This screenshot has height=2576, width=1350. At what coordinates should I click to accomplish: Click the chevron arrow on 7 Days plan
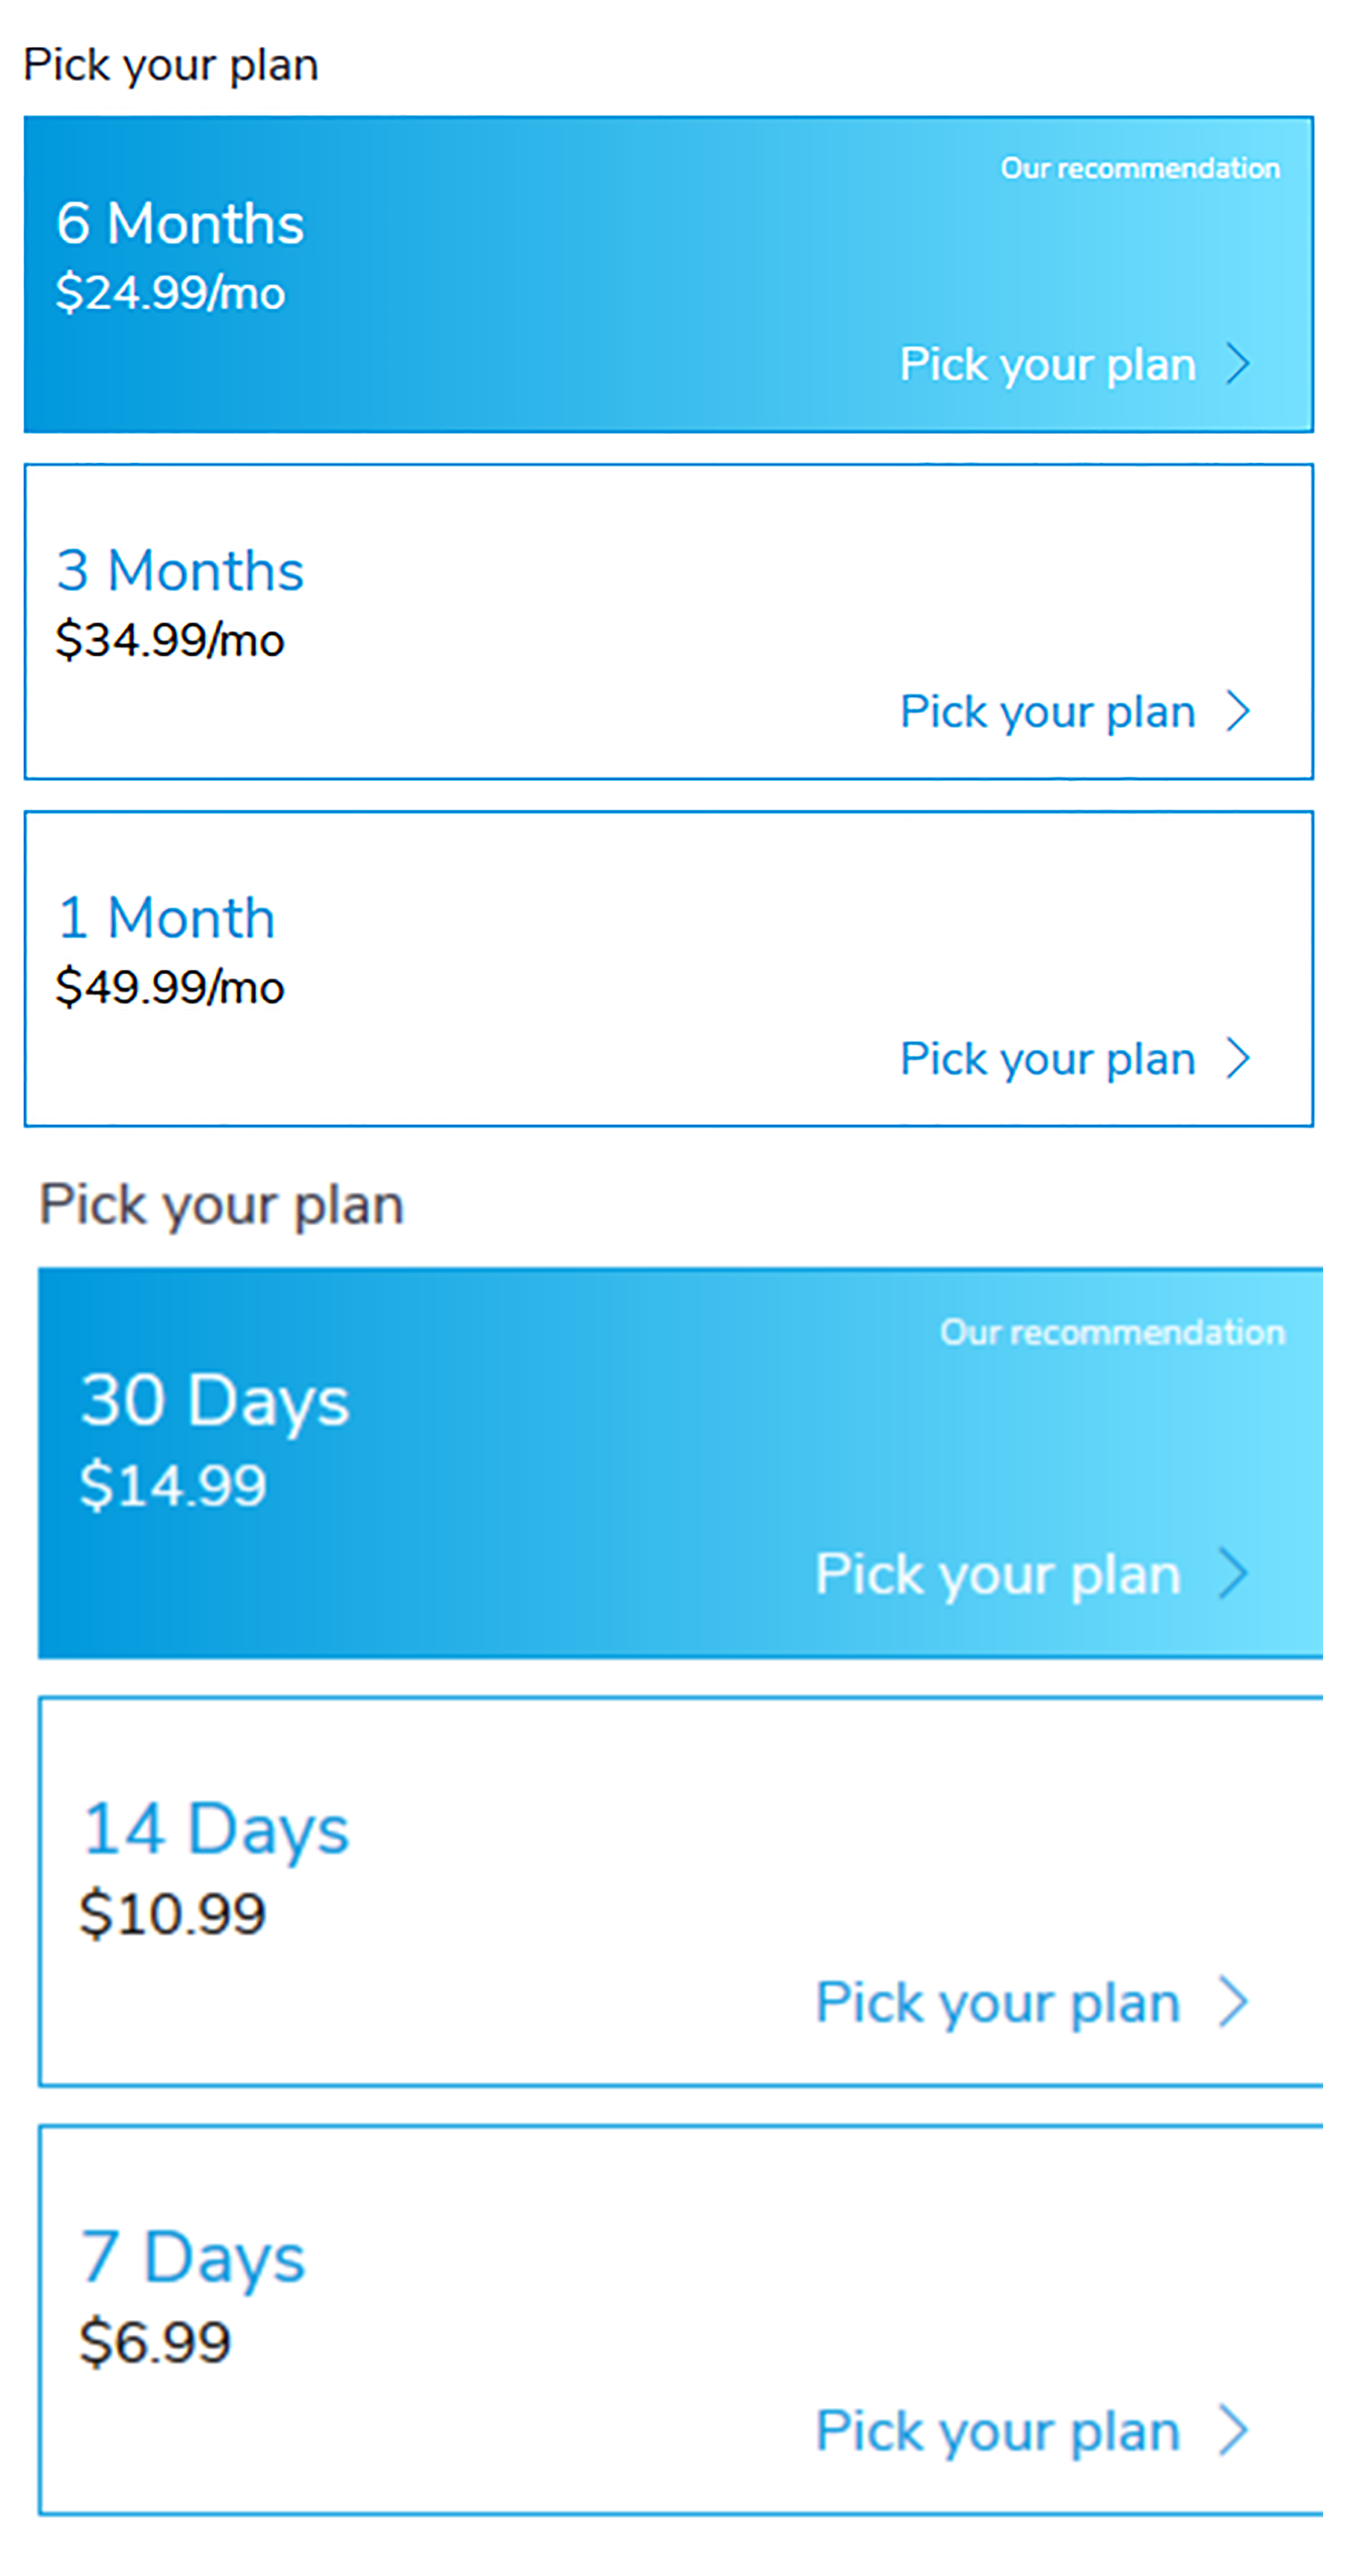pos(1233,2430)
